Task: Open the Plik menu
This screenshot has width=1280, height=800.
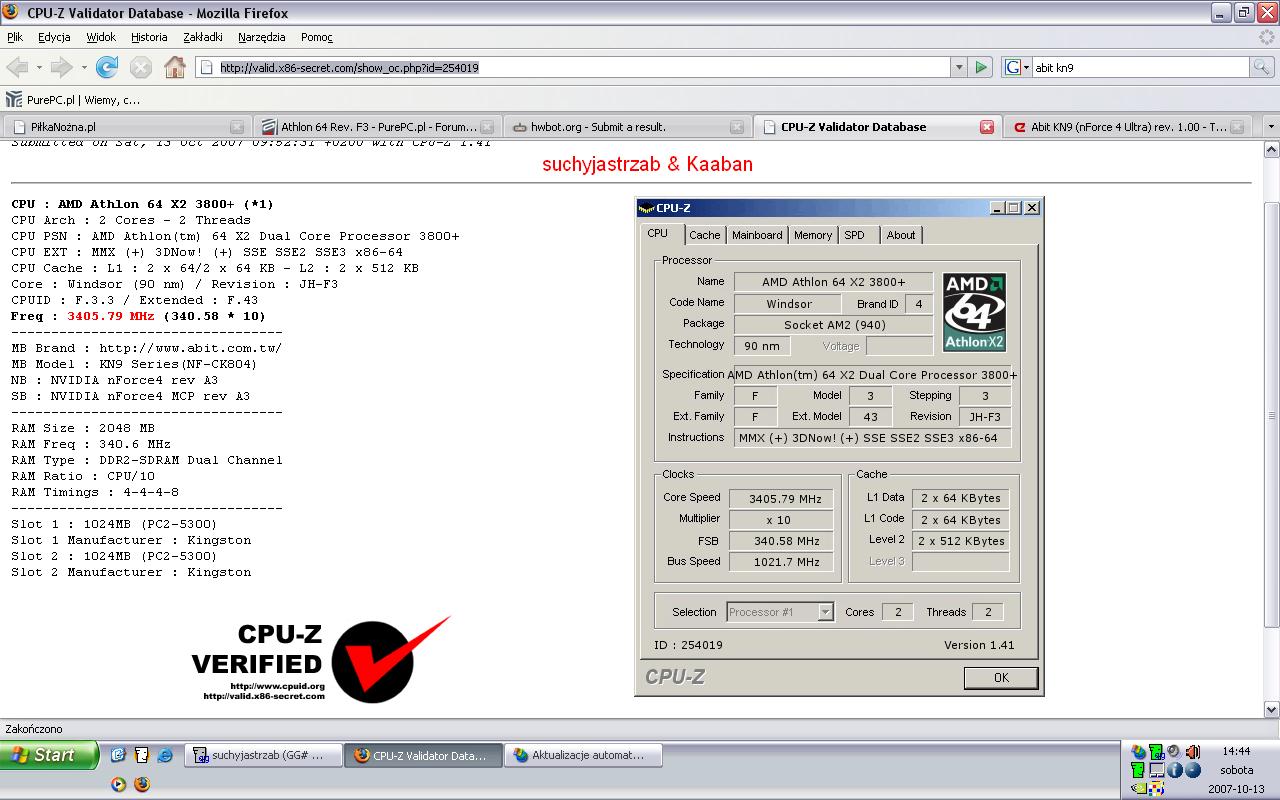Action: click(x=15, y=37)
